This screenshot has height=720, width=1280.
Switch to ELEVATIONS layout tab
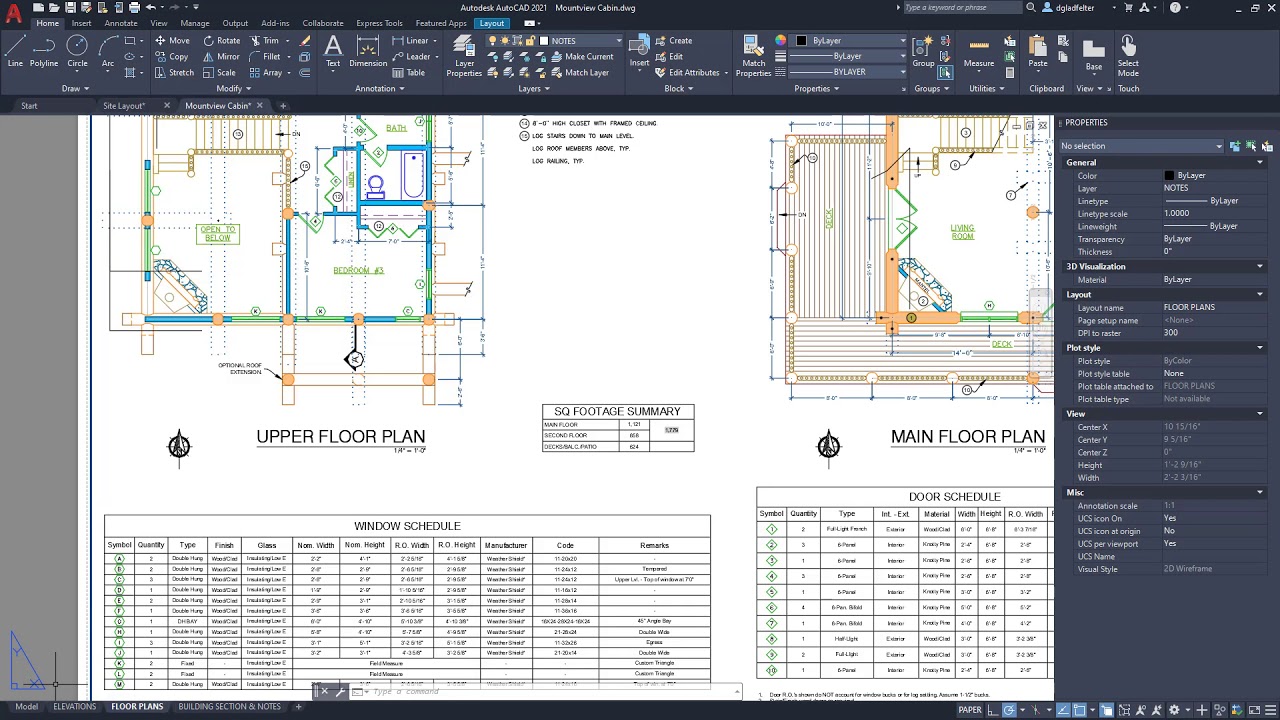(x=75, y=707)
